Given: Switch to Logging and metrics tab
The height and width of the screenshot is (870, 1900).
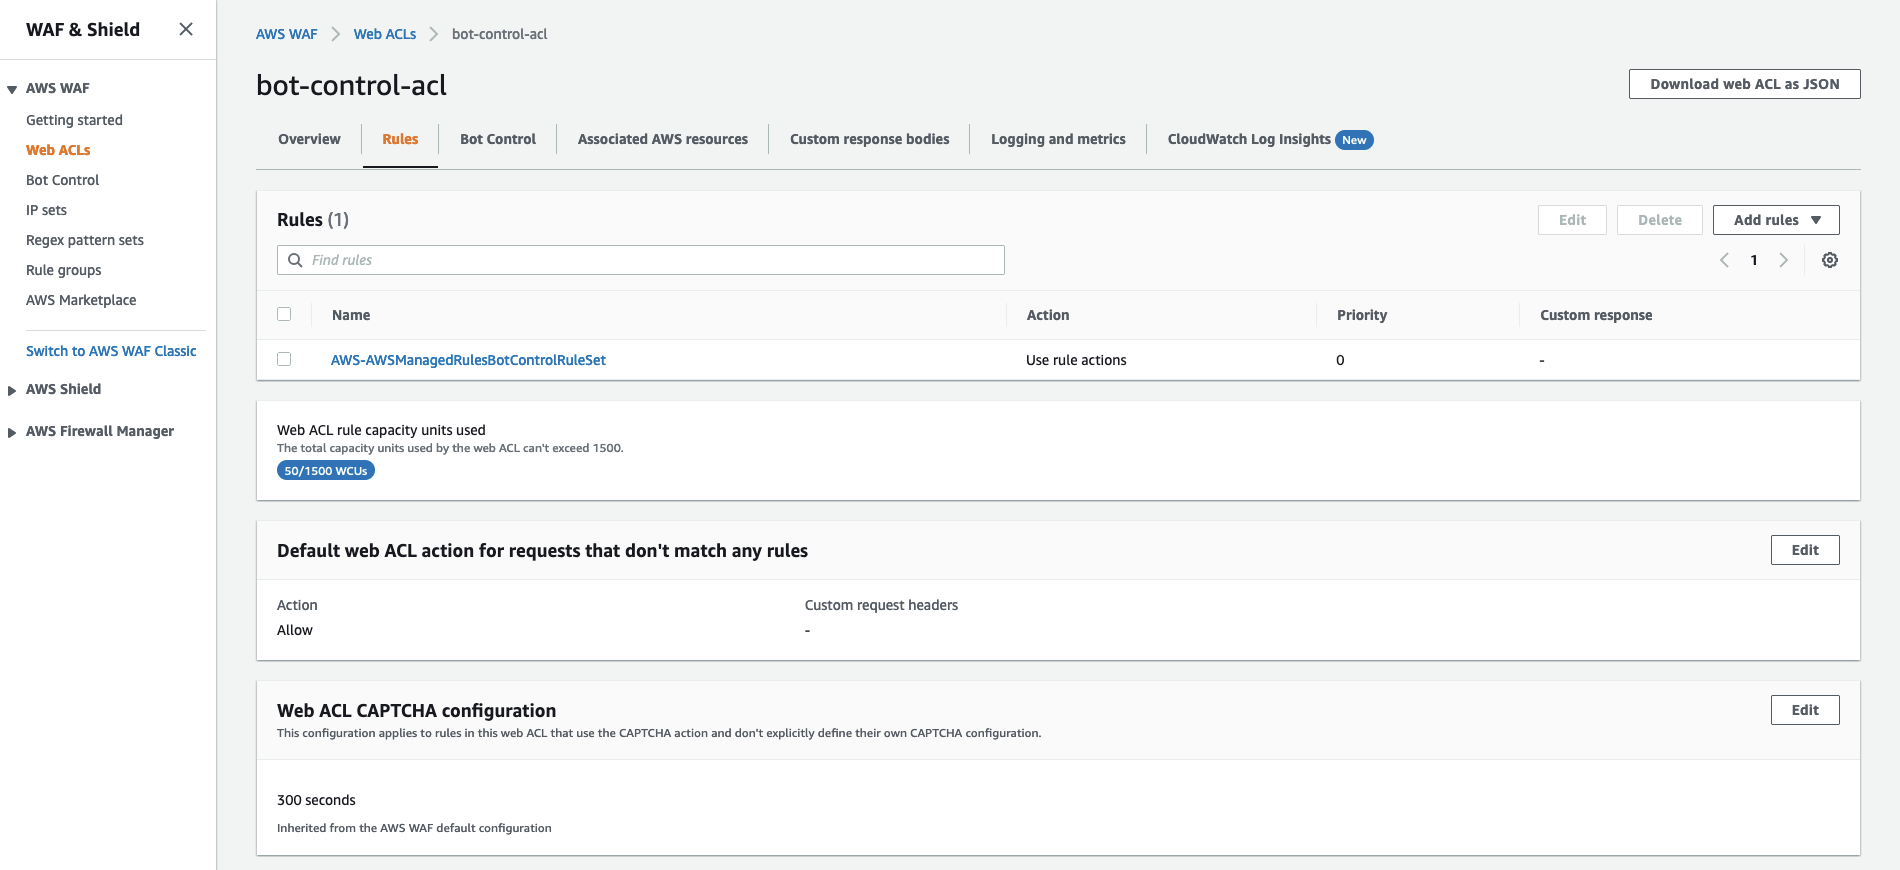Looking at the screenshot, I should point(1058,139).
